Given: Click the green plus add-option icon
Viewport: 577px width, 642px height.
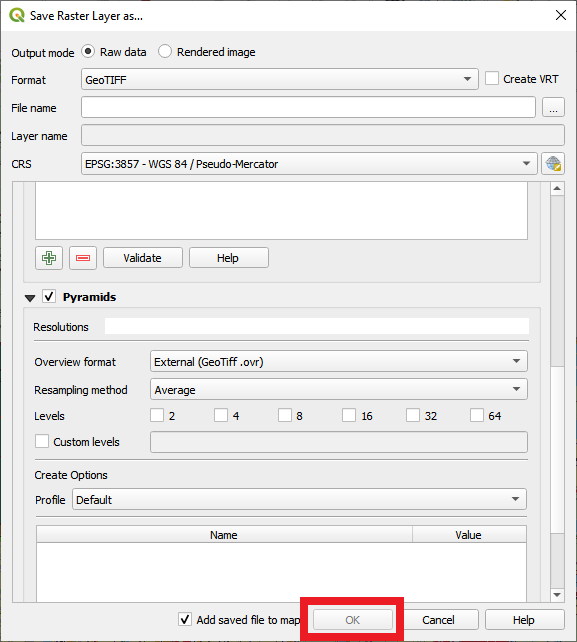Looking at the screenshot, I should (x=49, y=258).
